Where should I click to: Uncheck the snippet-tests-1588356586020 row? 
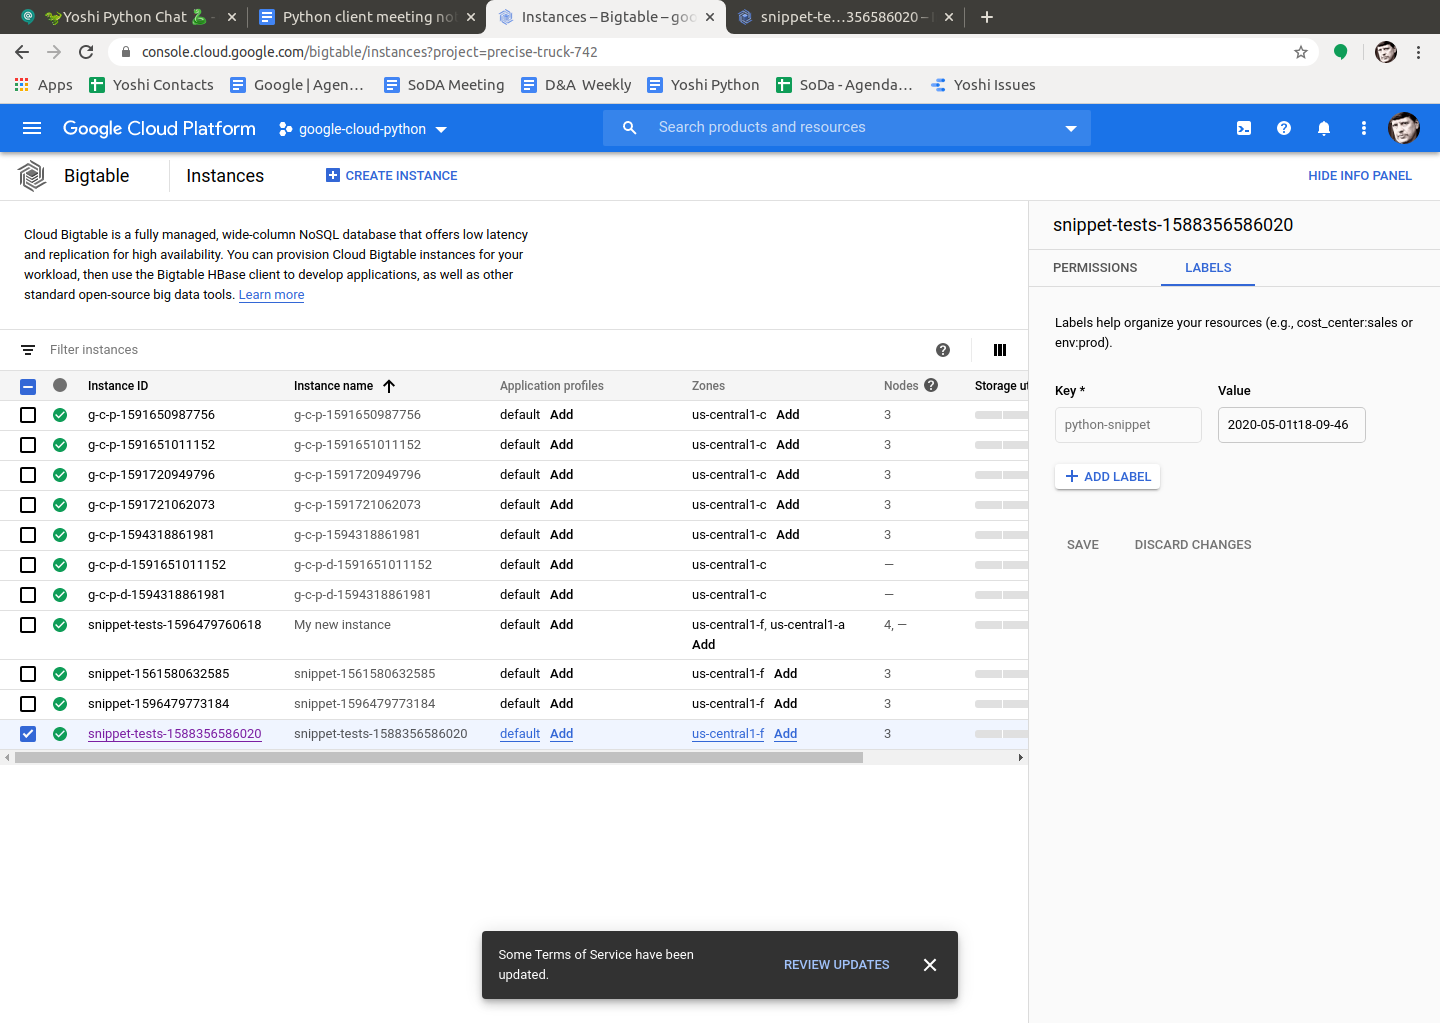28,734
